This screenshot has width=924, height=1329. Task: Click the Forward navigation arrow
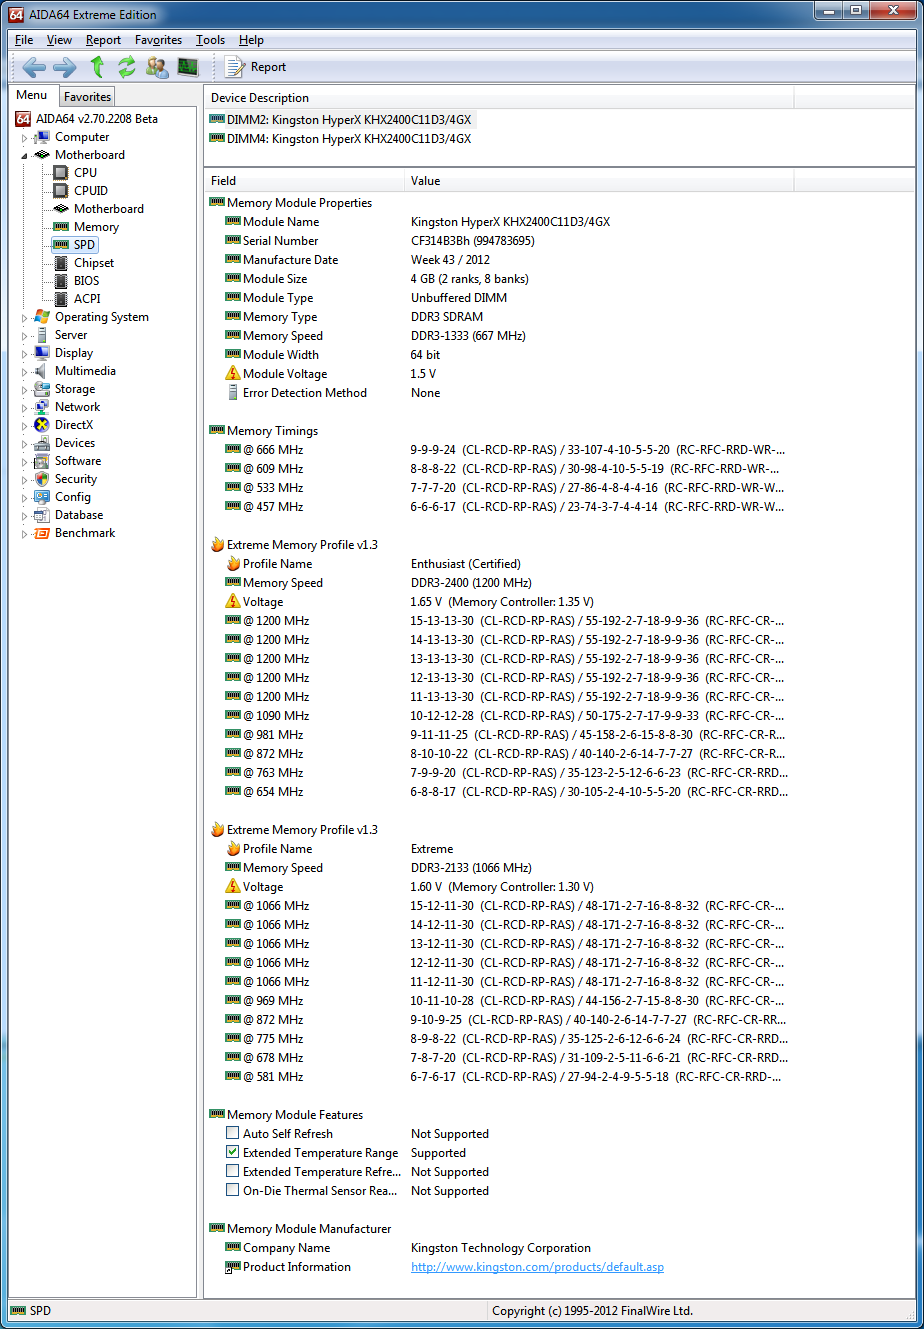coord(65,67)
